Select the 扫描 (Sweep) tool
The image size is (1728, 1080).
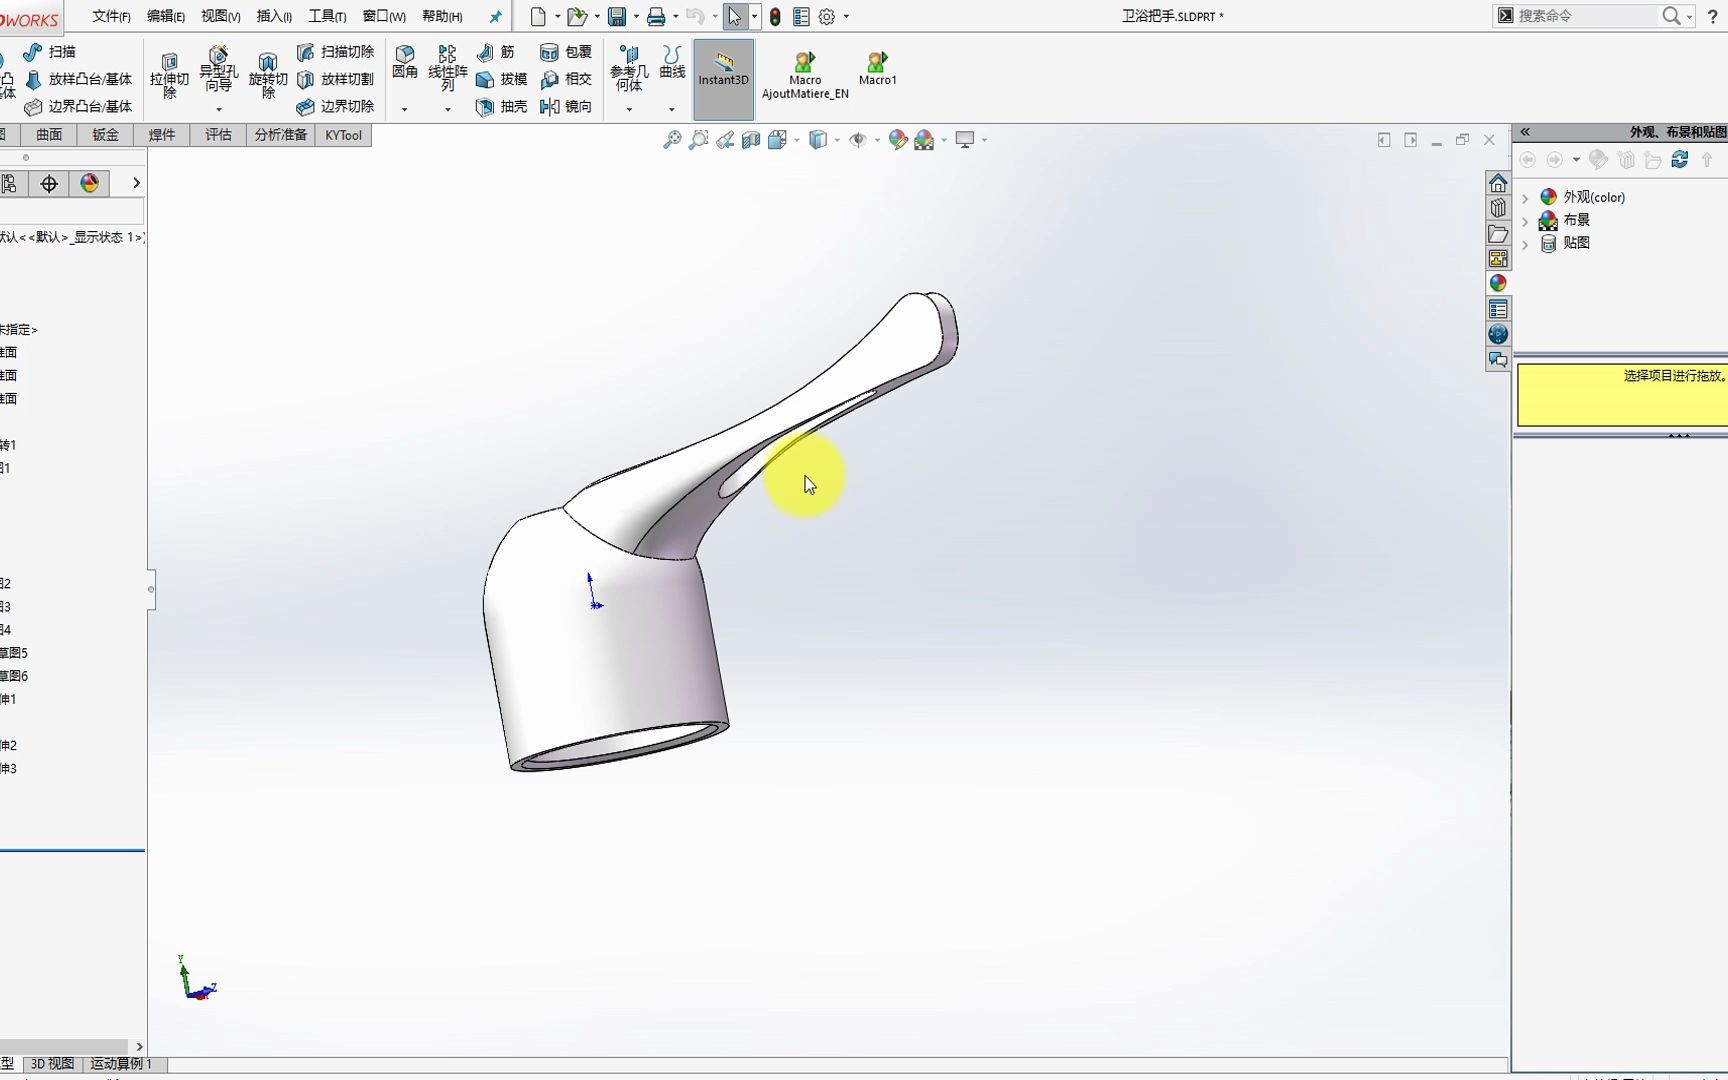click(57, 52)
